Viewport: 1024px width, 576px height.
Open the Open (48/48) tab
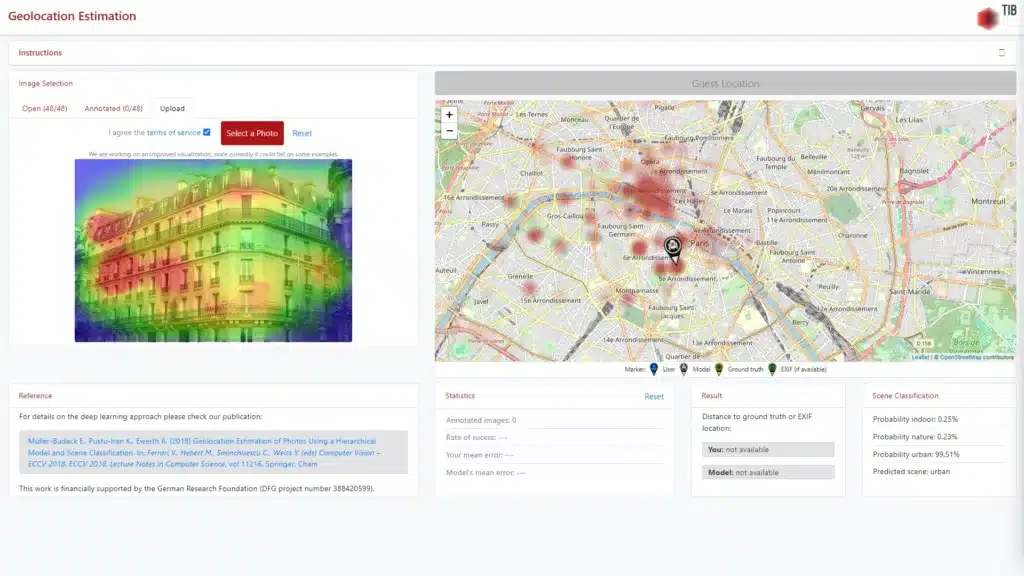click(x=44, y=108)
